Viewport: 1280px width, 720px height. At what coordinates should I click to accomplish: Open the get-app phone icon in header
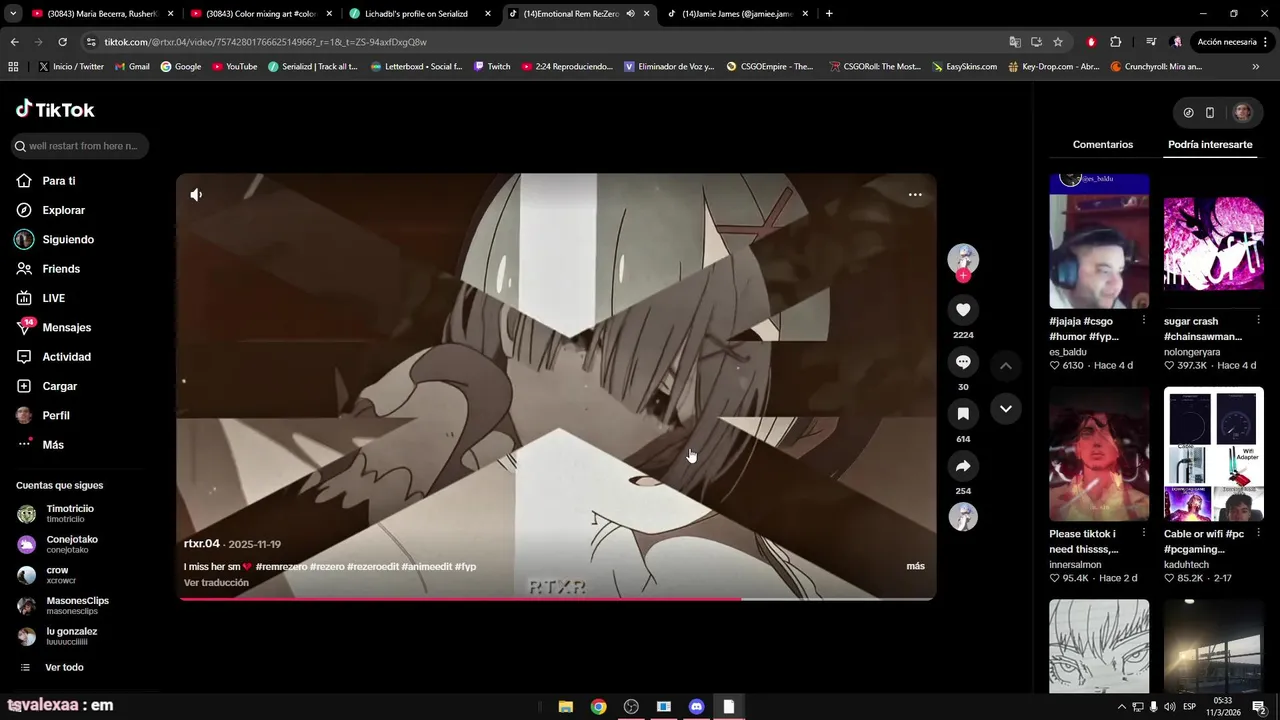(x=1209, y=113)
